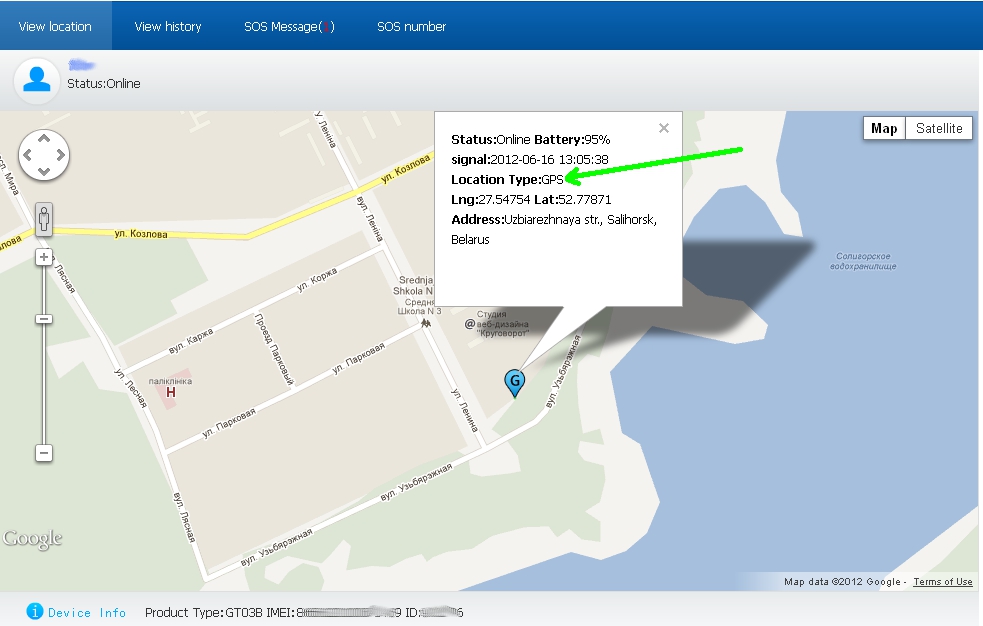Click the zoom in plus icon on map
The image size is (983, 626).
42,257
